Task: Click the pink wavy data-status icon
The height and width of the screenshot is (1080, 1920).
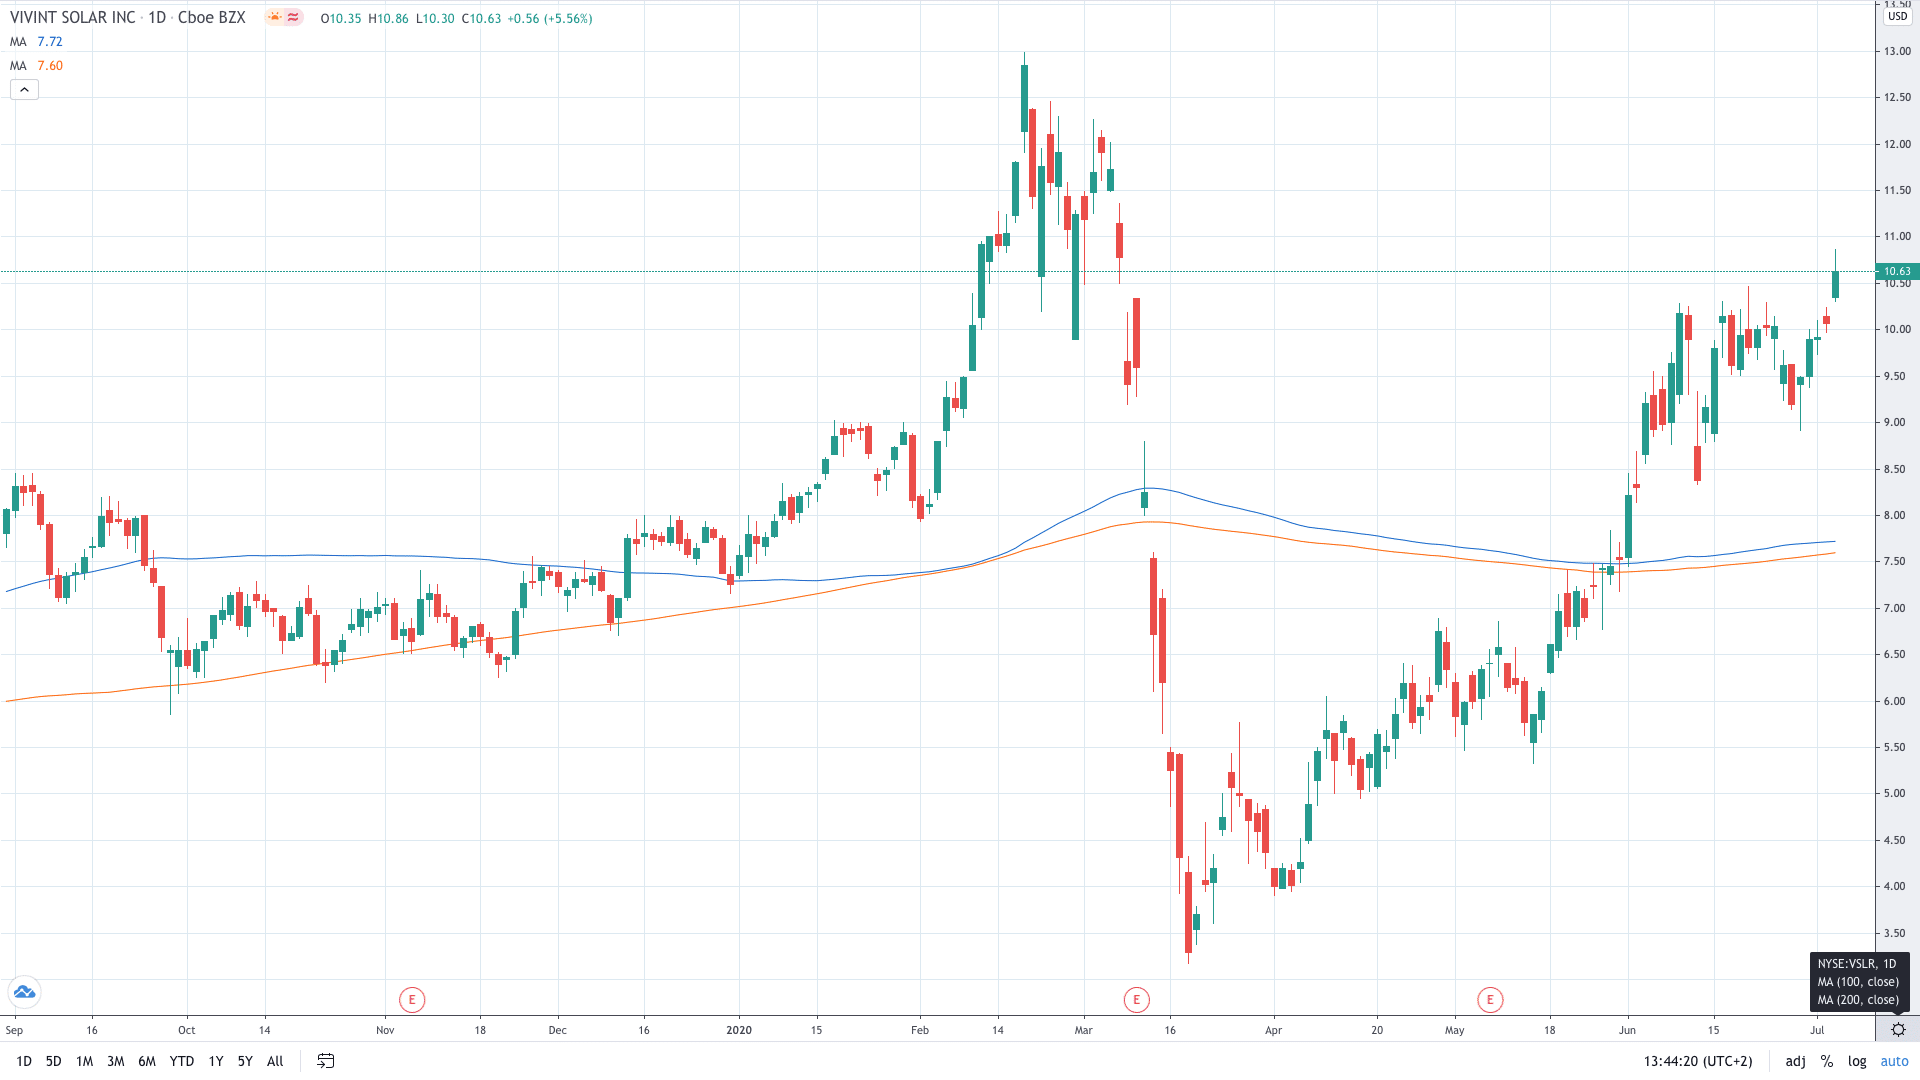Action: pos(293,18)
